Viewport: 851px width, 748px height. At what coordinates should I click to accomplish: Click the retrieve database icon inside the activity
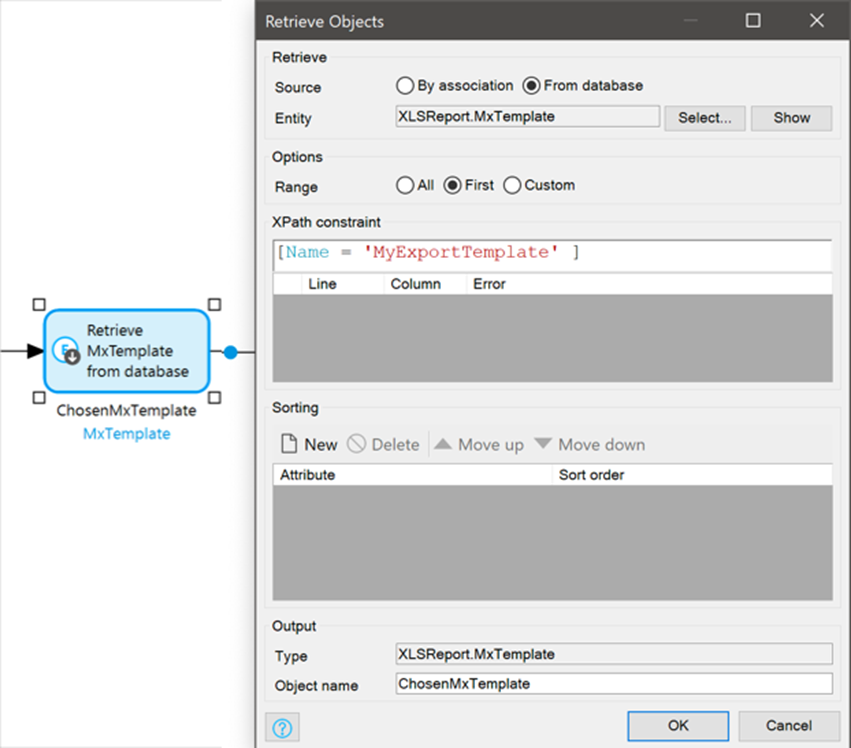64,352
